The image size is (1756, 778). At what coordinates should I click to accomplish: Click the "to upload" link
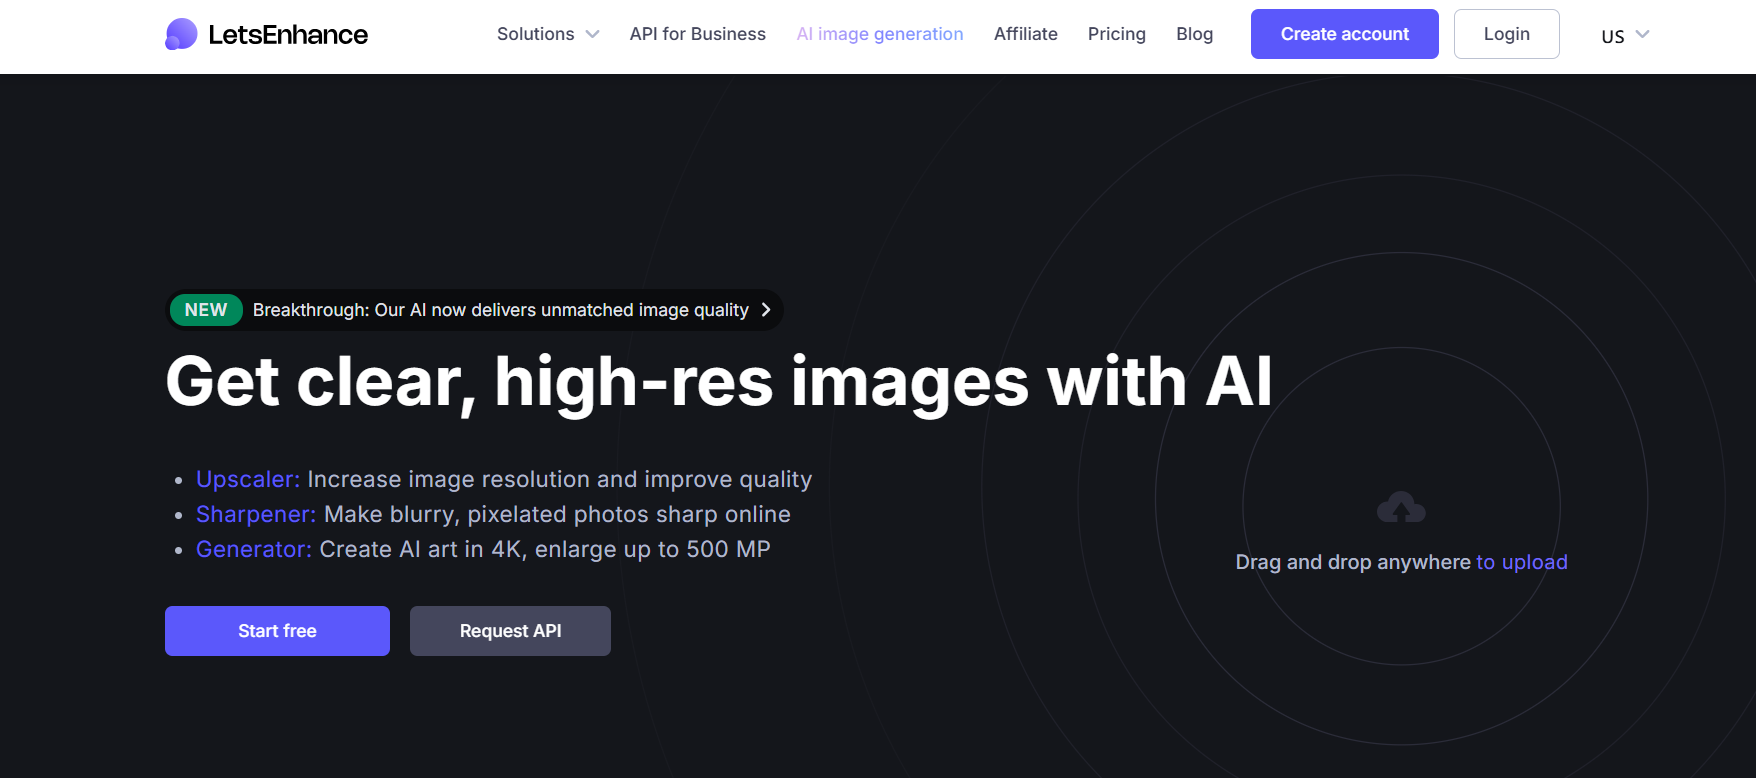click(x=1521, y=562)
